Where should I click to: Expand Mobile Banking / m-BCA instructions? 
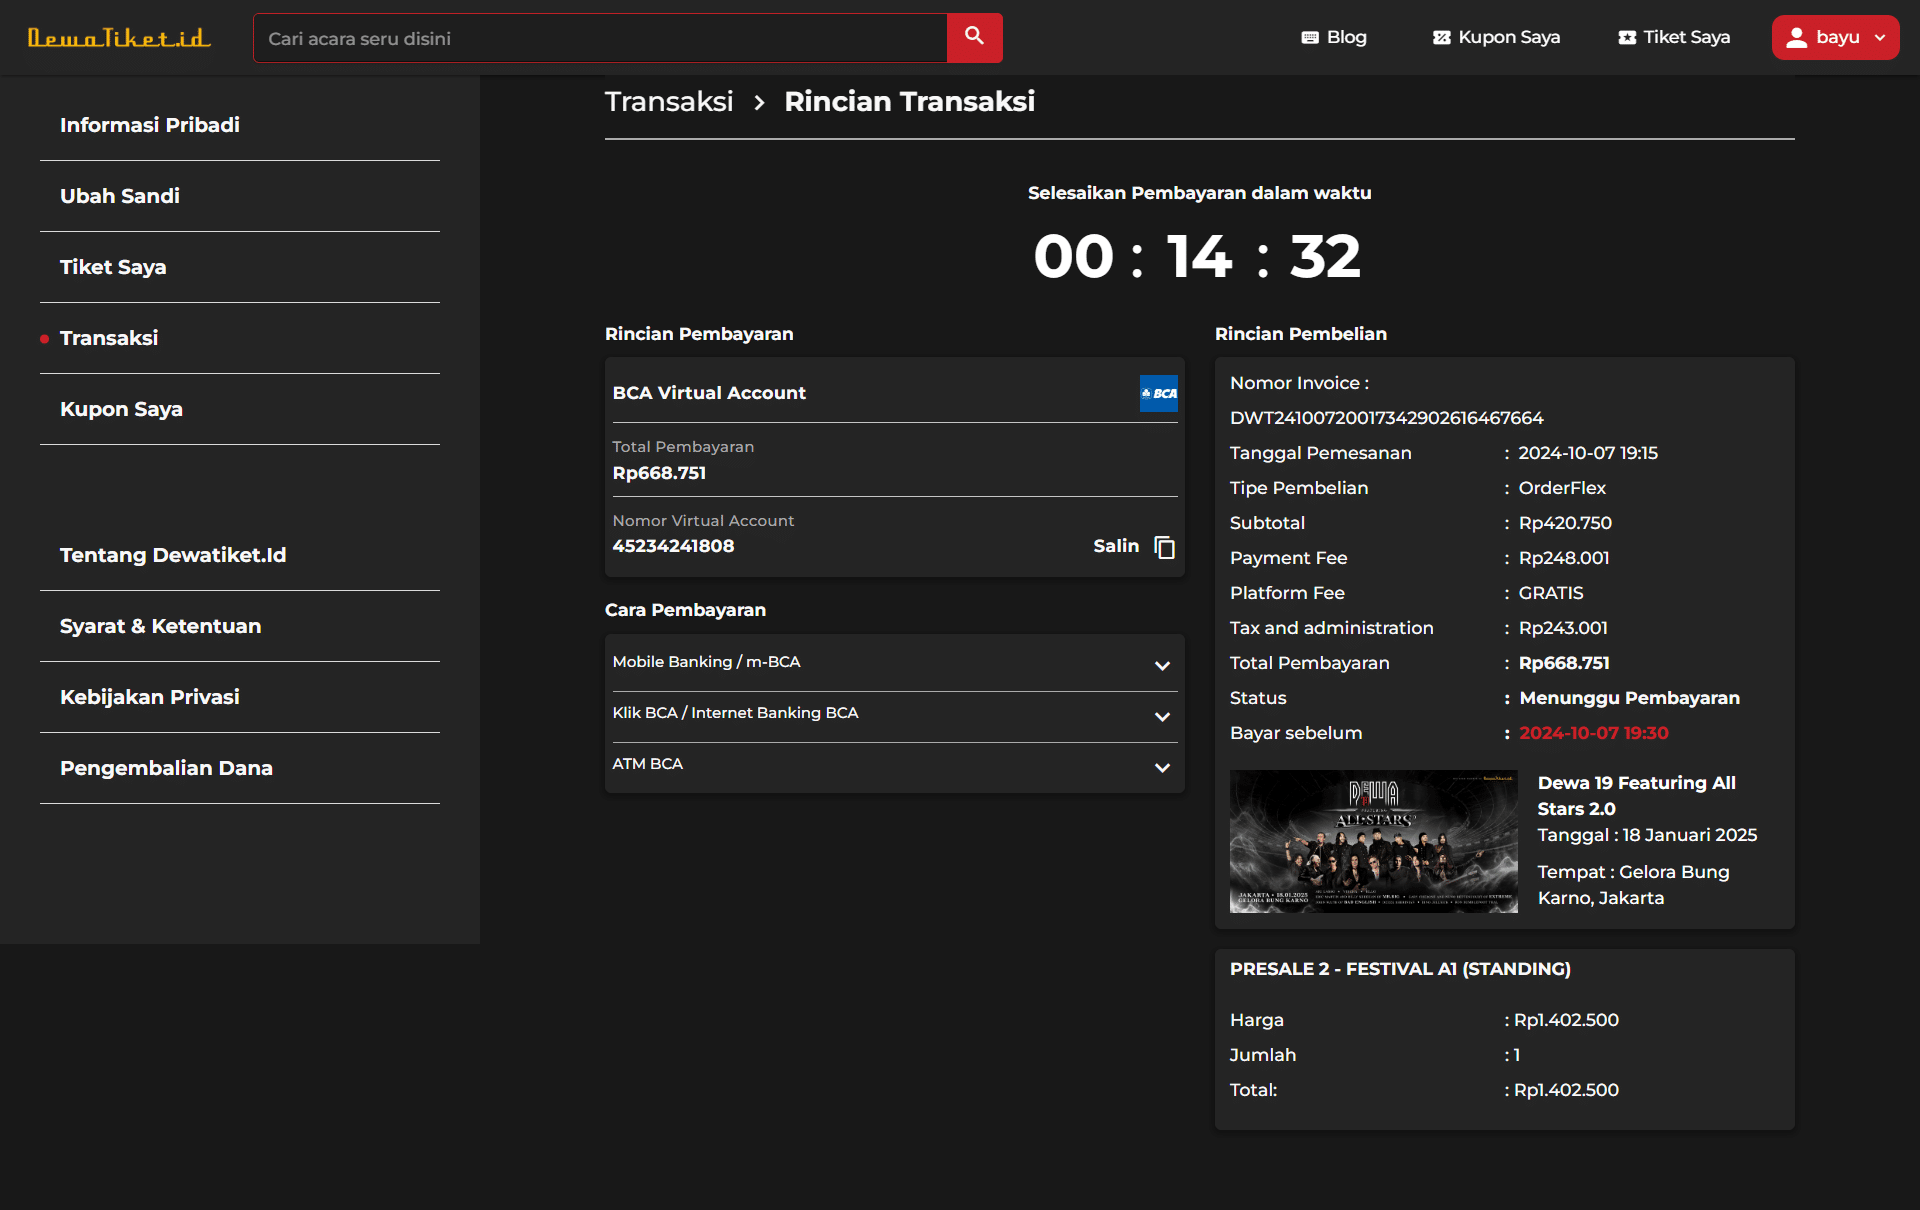[895, 663]
